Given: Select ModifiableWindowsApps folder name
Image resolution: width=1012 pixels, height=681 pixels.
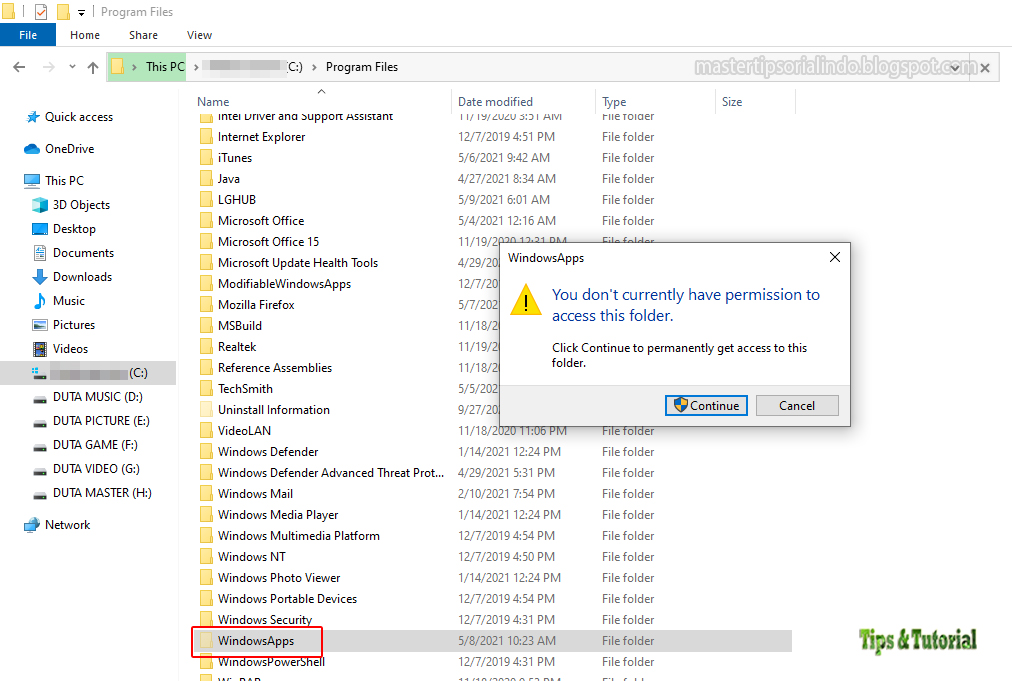Looking at the screenshot, I should (284, 283).
